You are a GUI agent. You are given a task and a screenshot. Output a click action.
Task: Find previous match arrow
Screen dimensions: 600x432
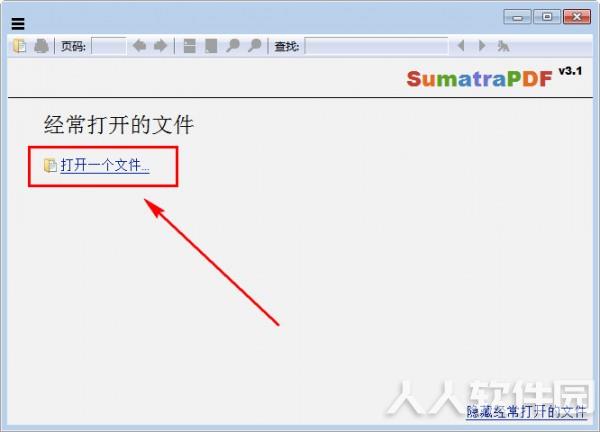(461, 46)
